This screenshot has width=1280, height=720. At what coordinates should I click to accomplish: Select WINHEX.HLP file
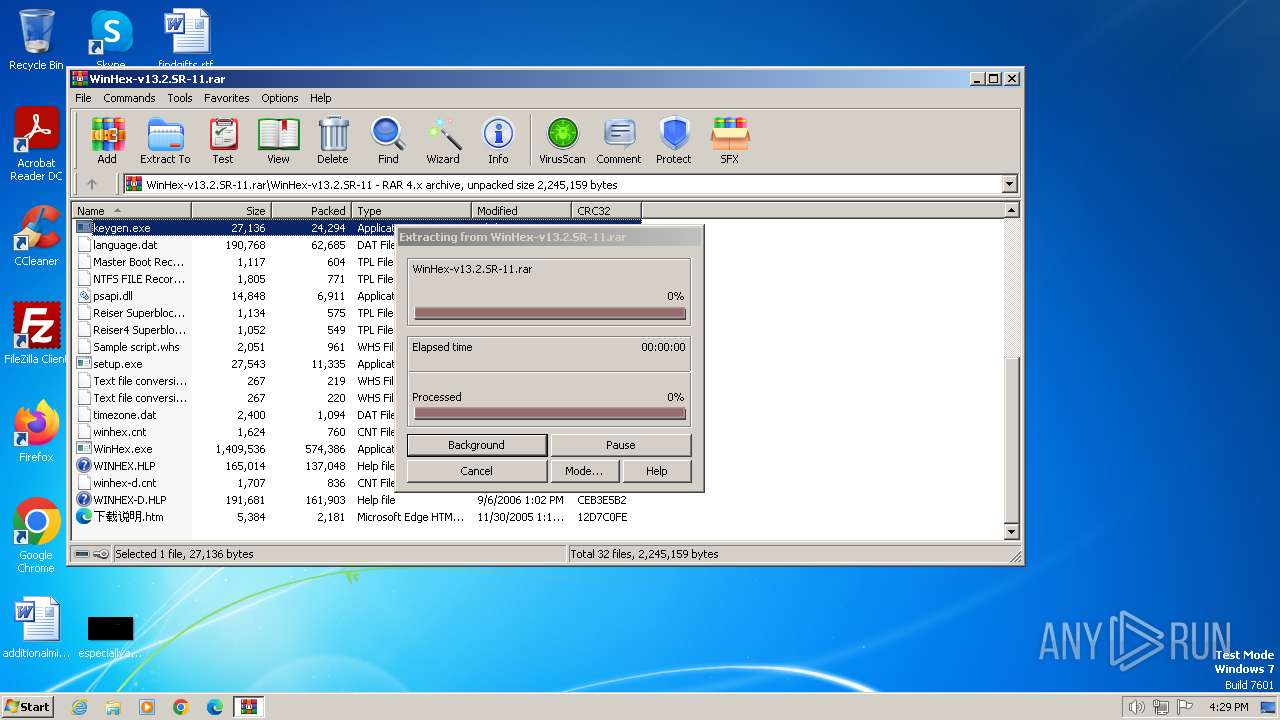point(124,466)
